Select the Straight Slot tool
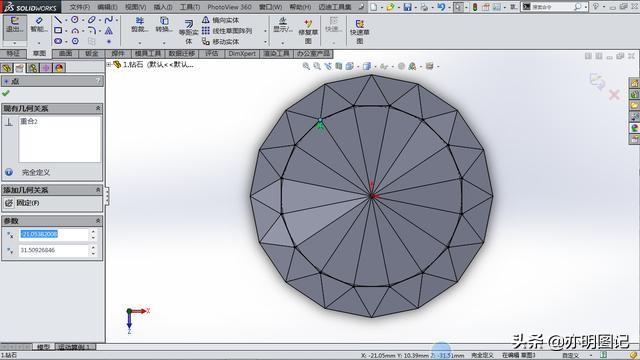The width and height of the screenshot is (640, 360). [58, 41]
